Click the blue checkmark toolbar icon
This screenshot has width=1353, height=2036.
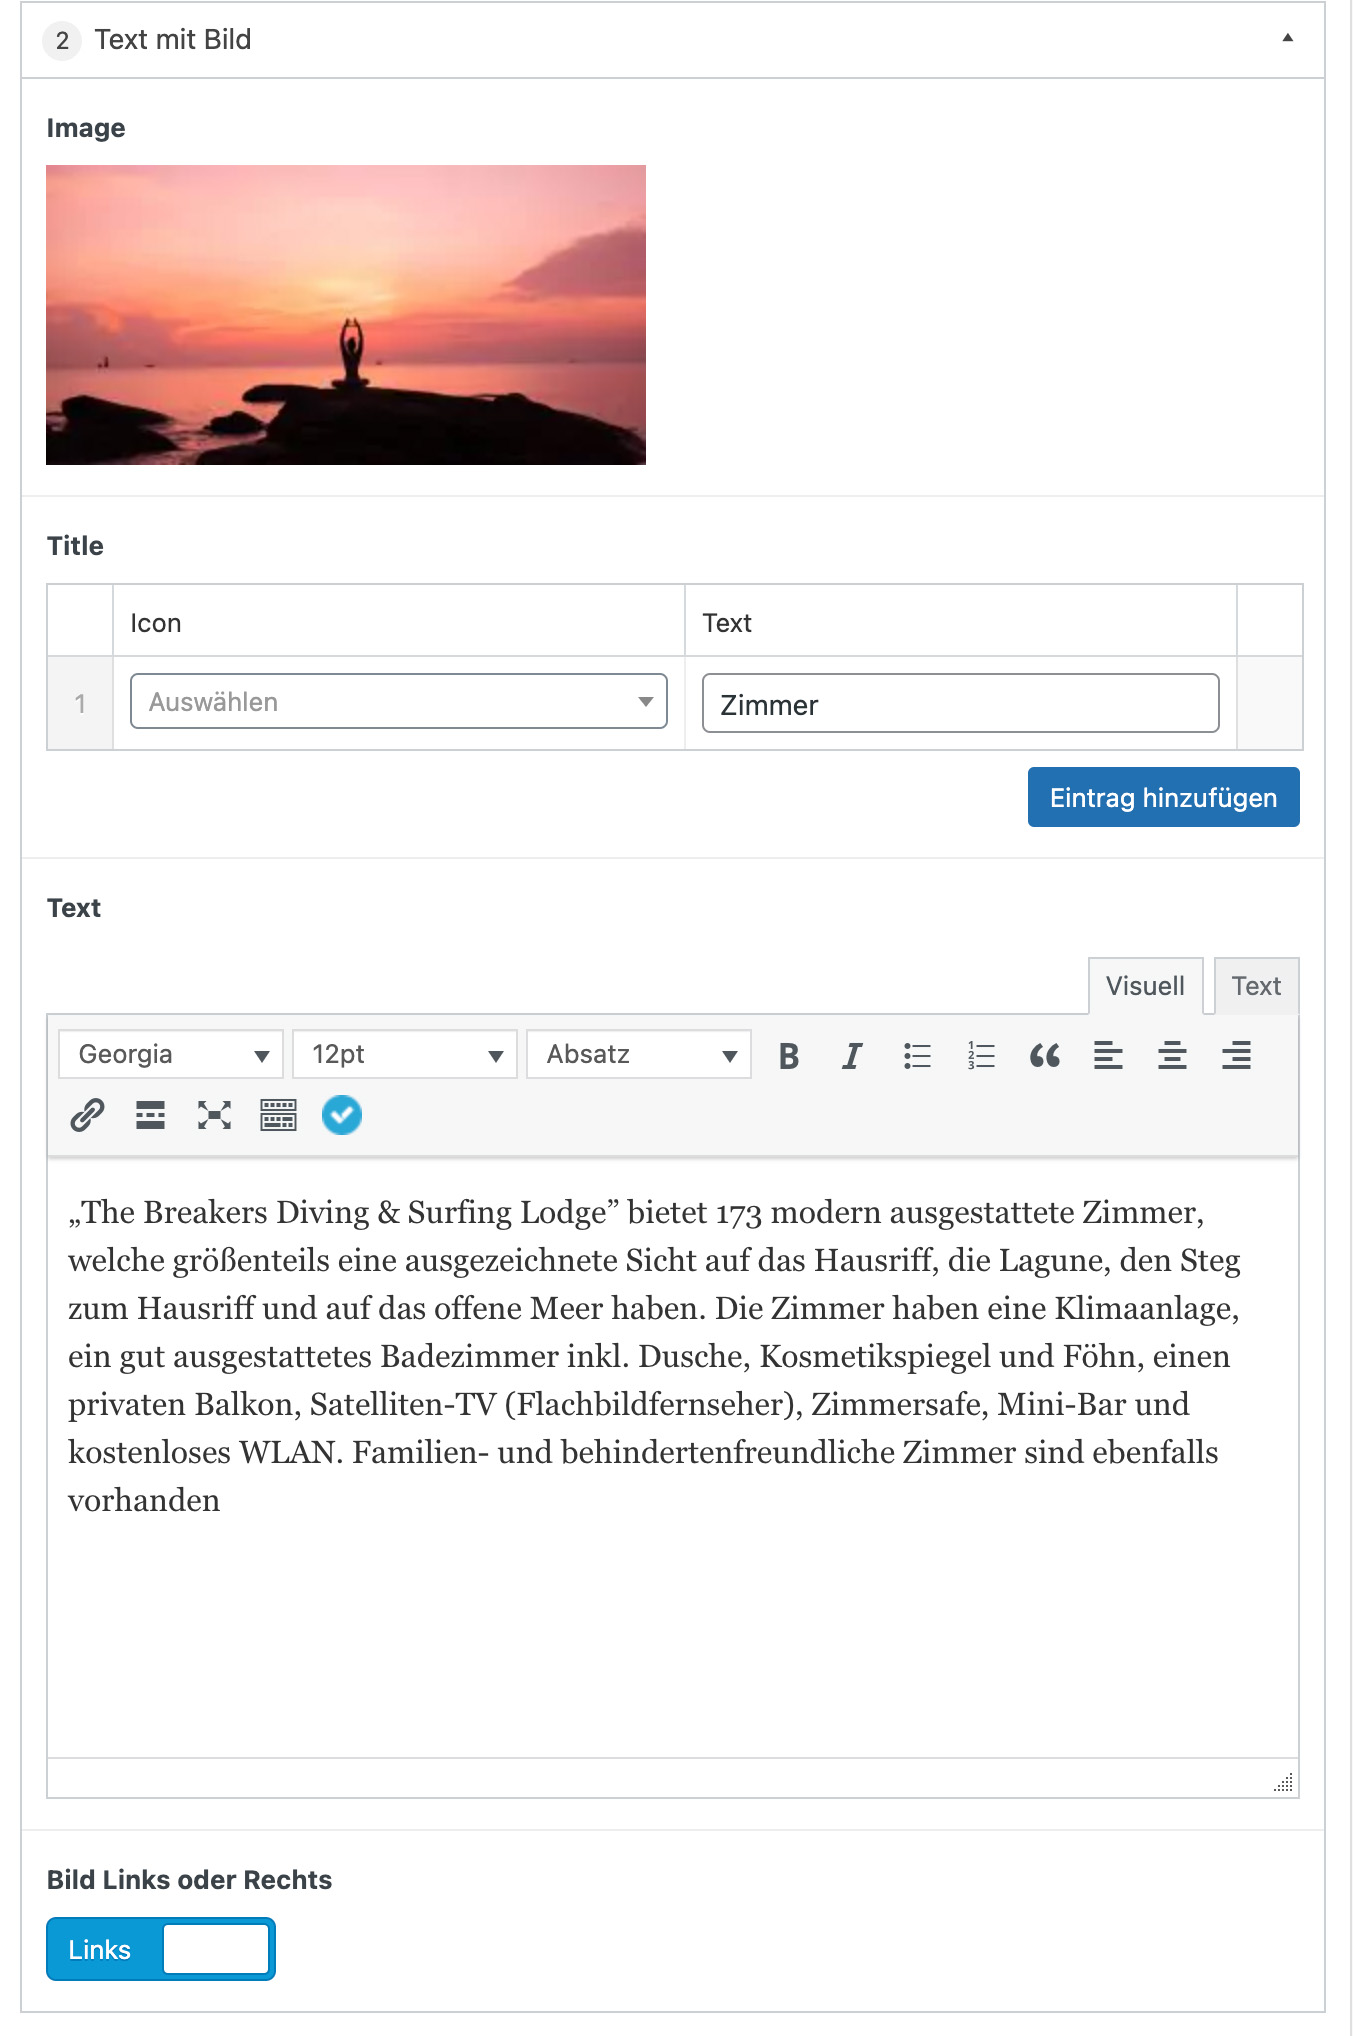click(342, 1115)
